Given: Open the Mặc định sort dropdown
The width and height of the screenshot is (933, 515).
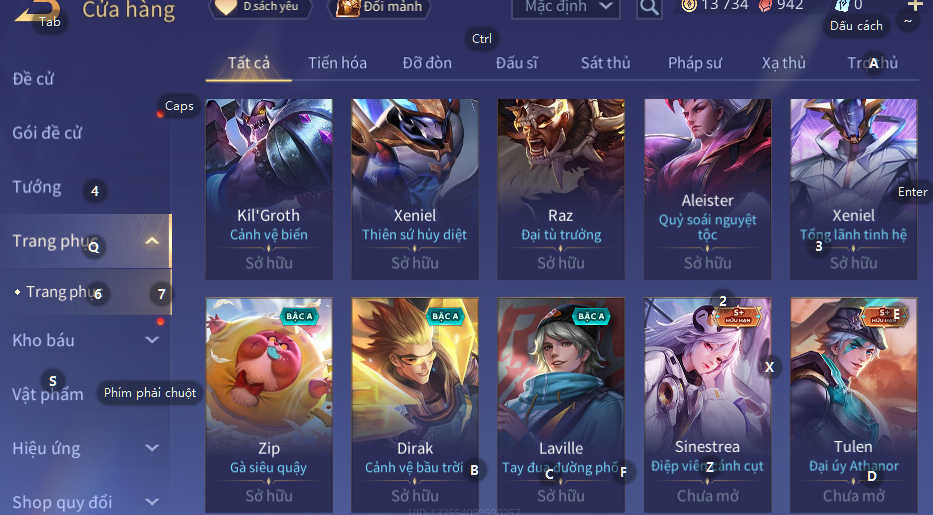Looking at the screenshot, I should pyautogui.click(x=566, y=8).
